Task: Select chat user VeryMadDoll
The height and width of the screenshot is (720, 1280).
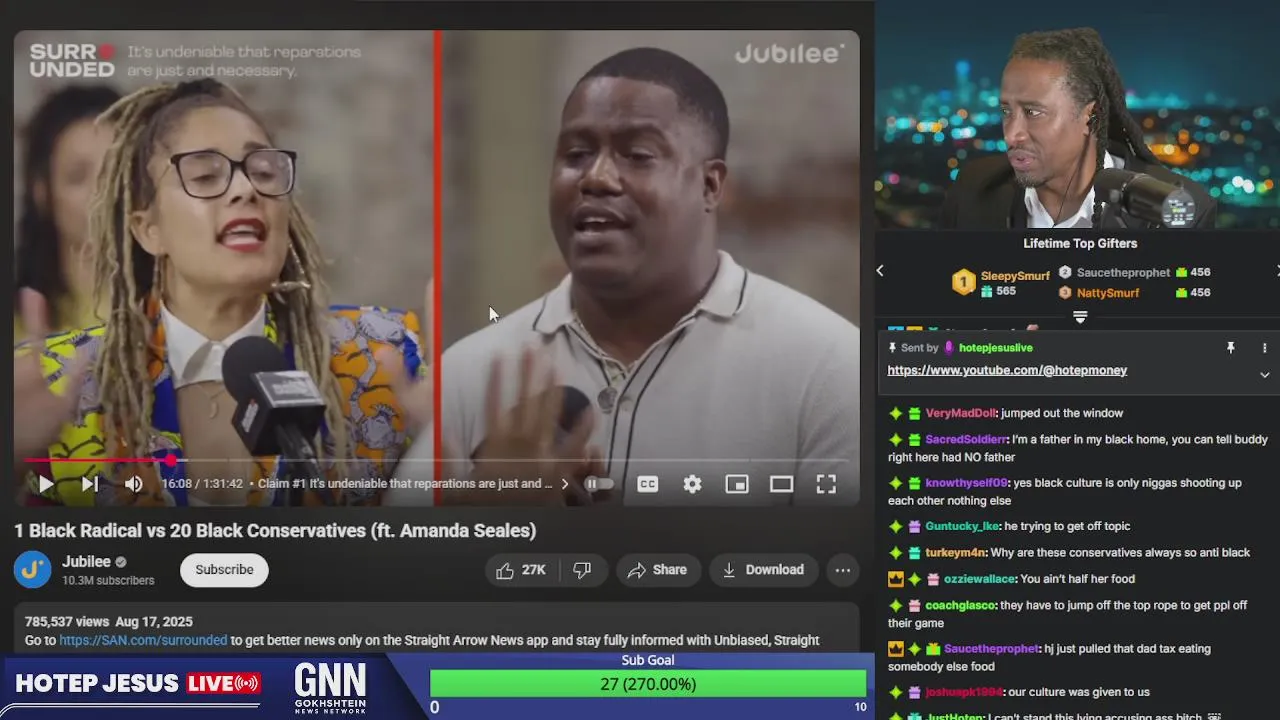Action: click(961, 413)
